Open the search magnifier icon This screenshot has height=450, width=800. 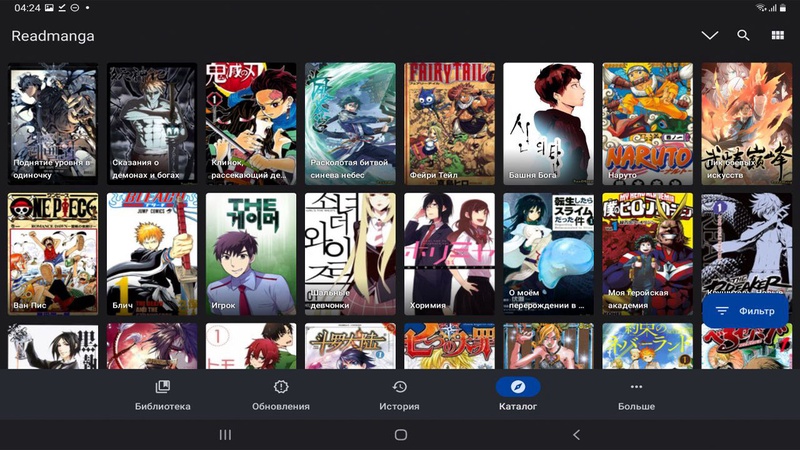[x=743, y=35]
